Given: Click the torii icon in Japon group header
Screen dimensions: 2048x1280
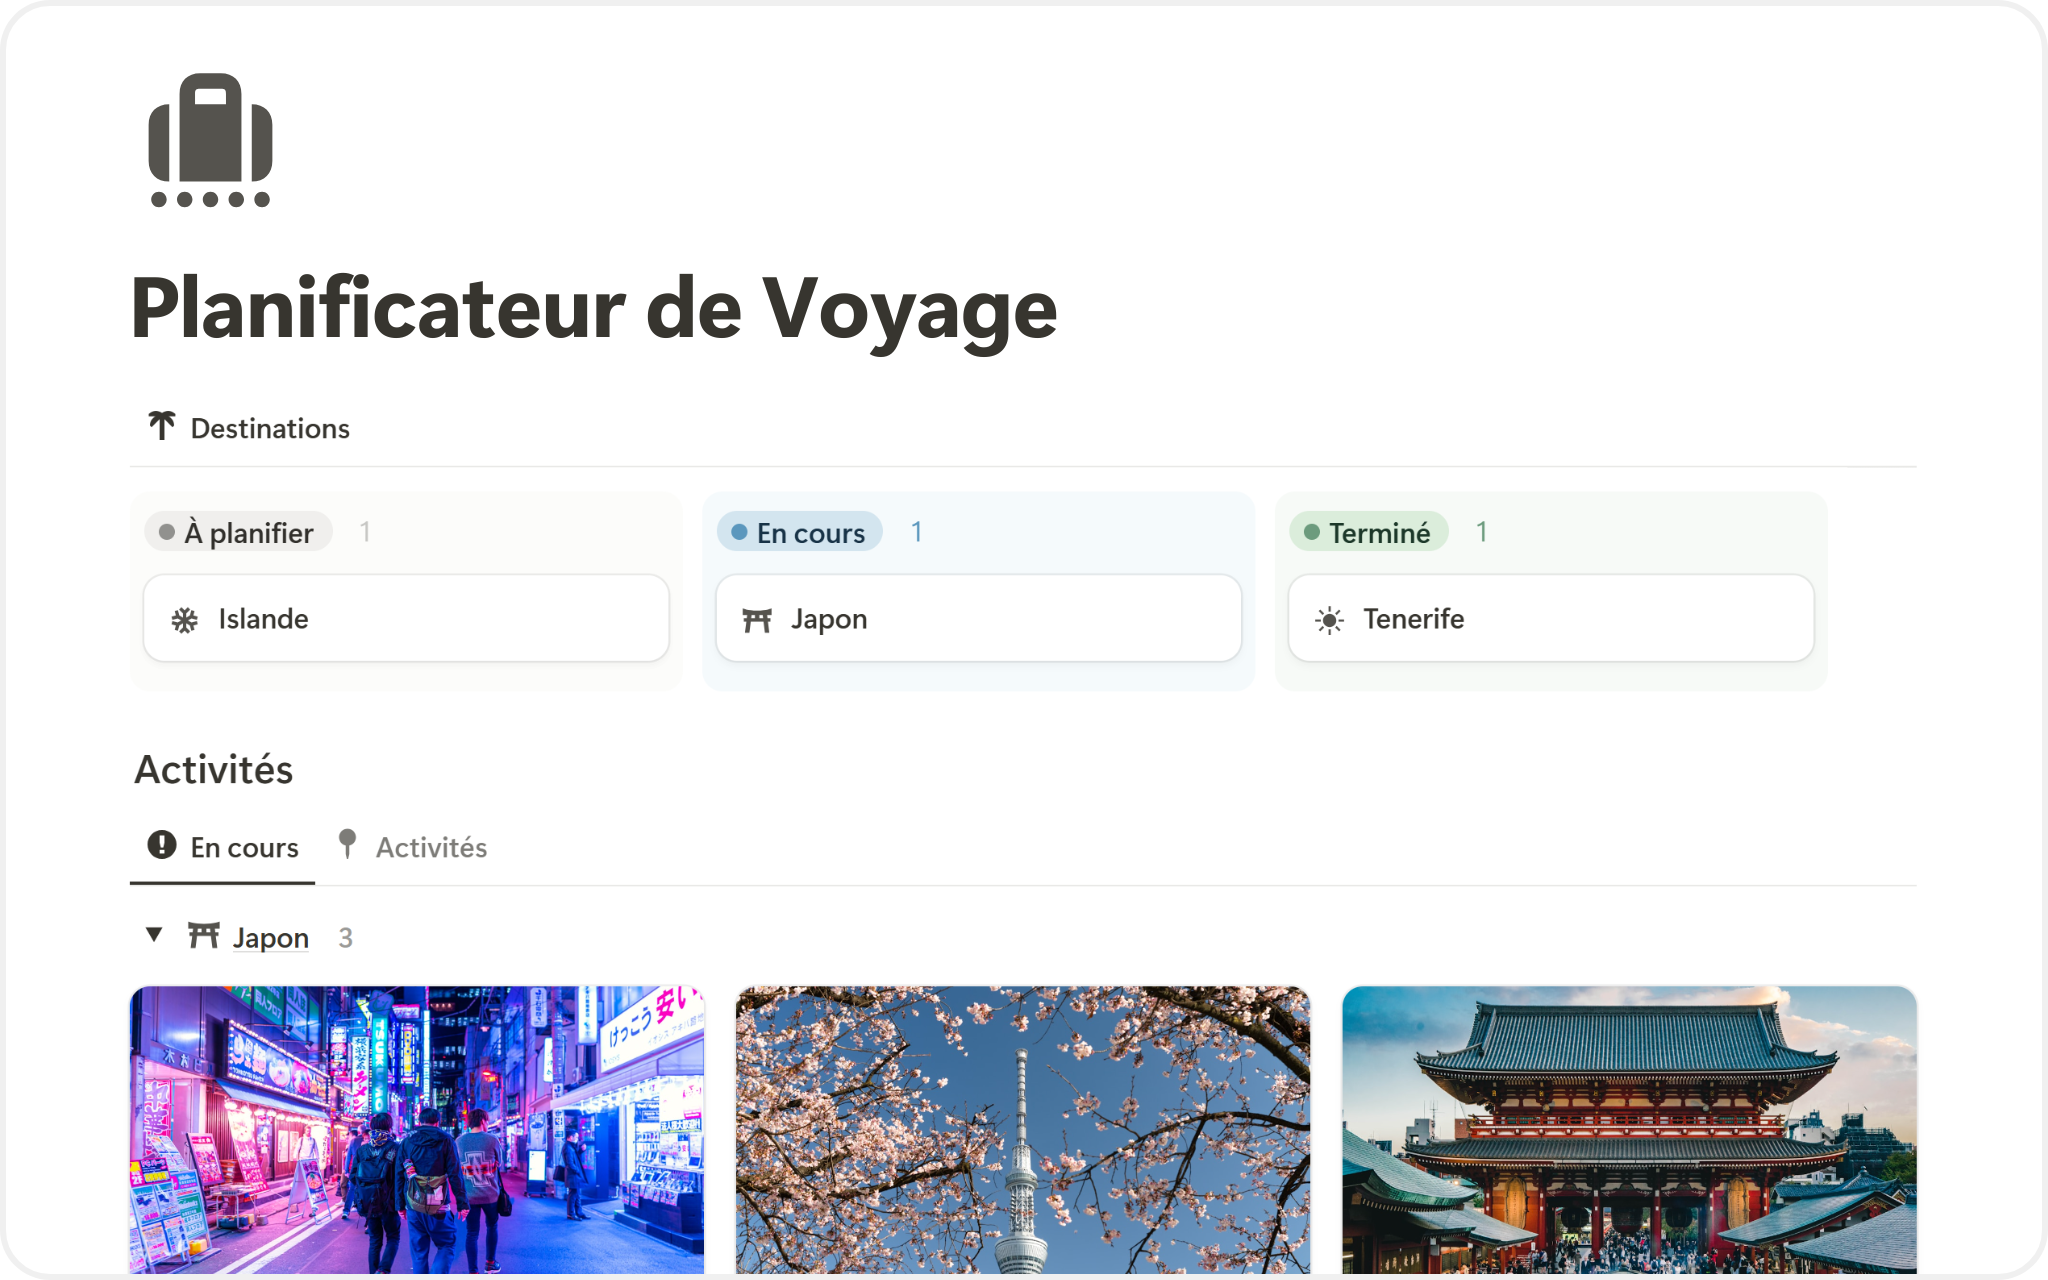Looking at the screenshot, I should (204, 935).
